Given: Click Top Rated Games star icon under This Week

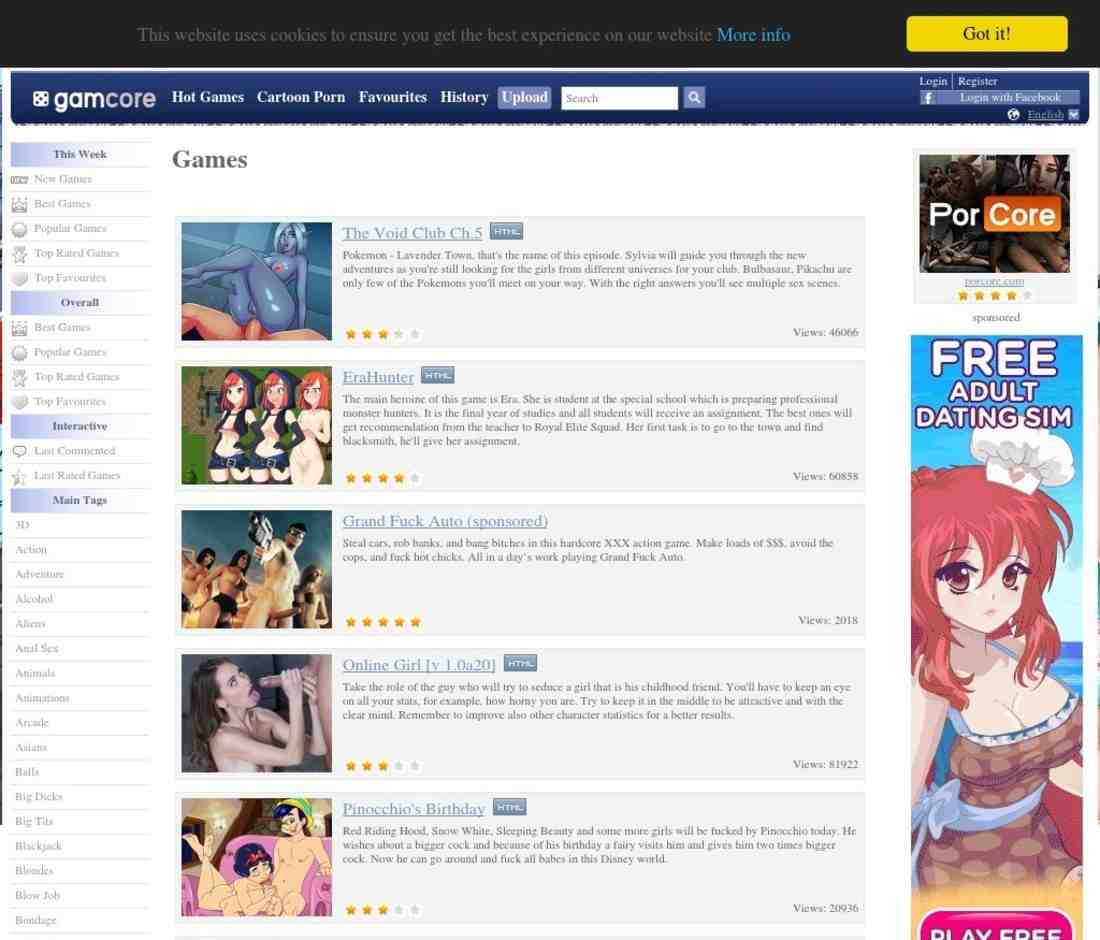Looking at the screenshot, I should [x=20, y=253].
